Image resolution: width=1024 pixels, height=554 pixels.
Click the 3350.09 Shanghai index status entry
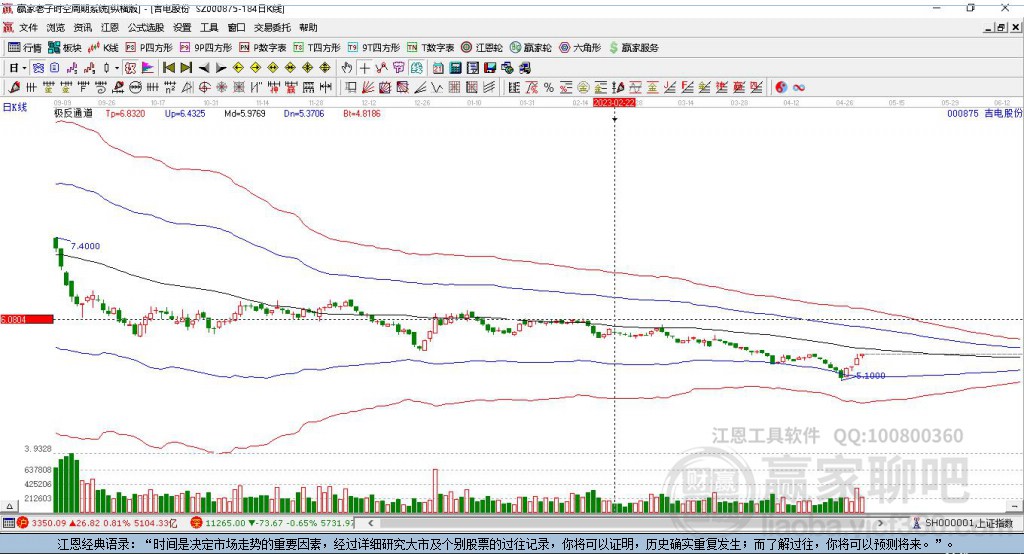coord(97,523)
